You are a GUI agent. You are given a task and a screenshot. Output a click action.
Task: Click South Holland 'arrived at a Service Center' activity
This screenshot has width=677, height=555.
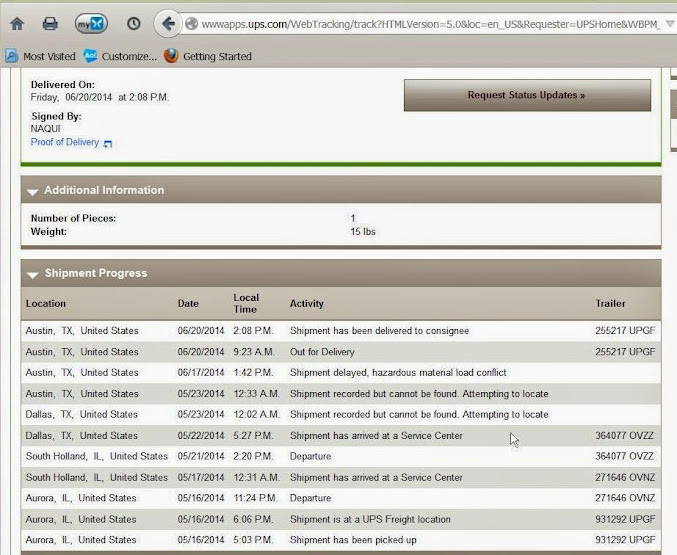(x=376, y=478)
